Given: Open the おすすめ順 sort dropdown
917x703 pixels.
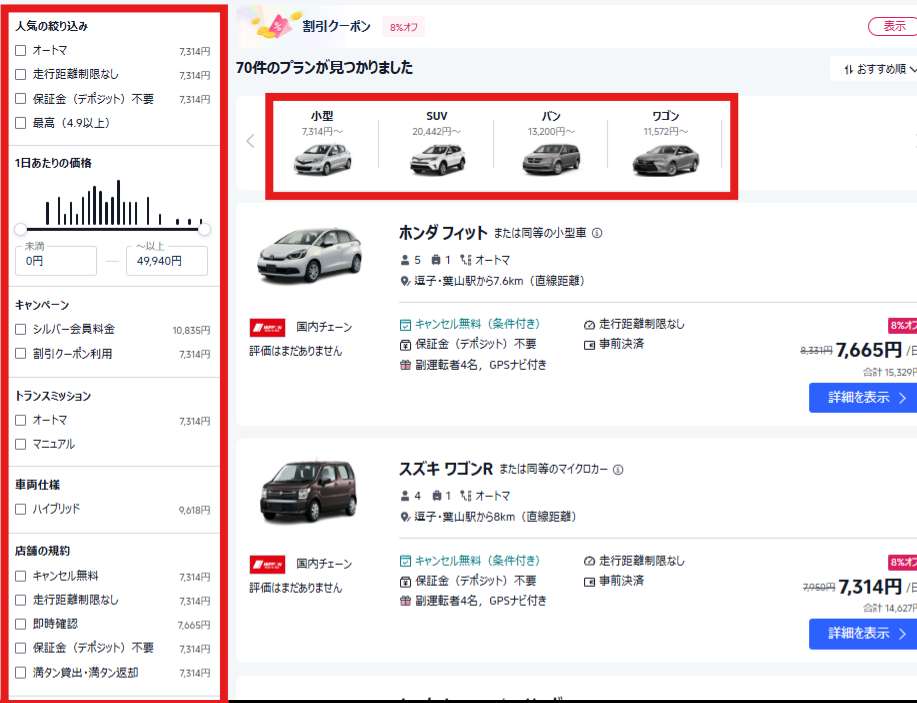Looking at the screenshot, I should [x=878, y=69].
